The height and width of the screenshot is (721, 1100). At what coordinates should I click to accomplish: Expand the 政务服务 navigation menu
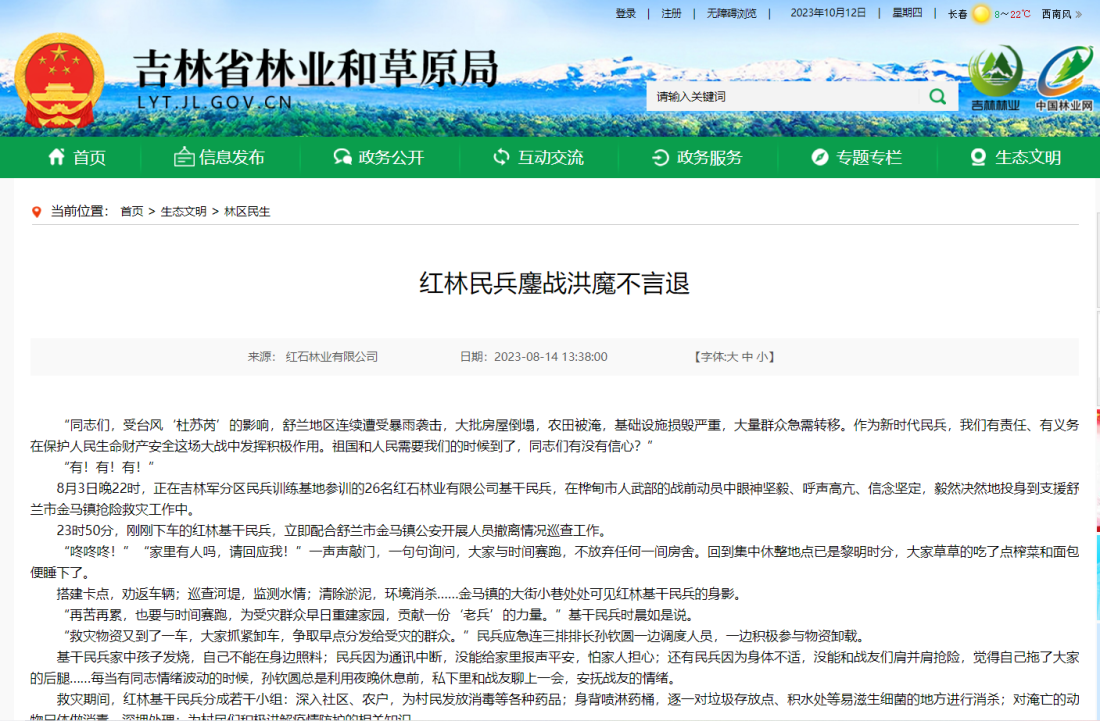tap(696, 157)
